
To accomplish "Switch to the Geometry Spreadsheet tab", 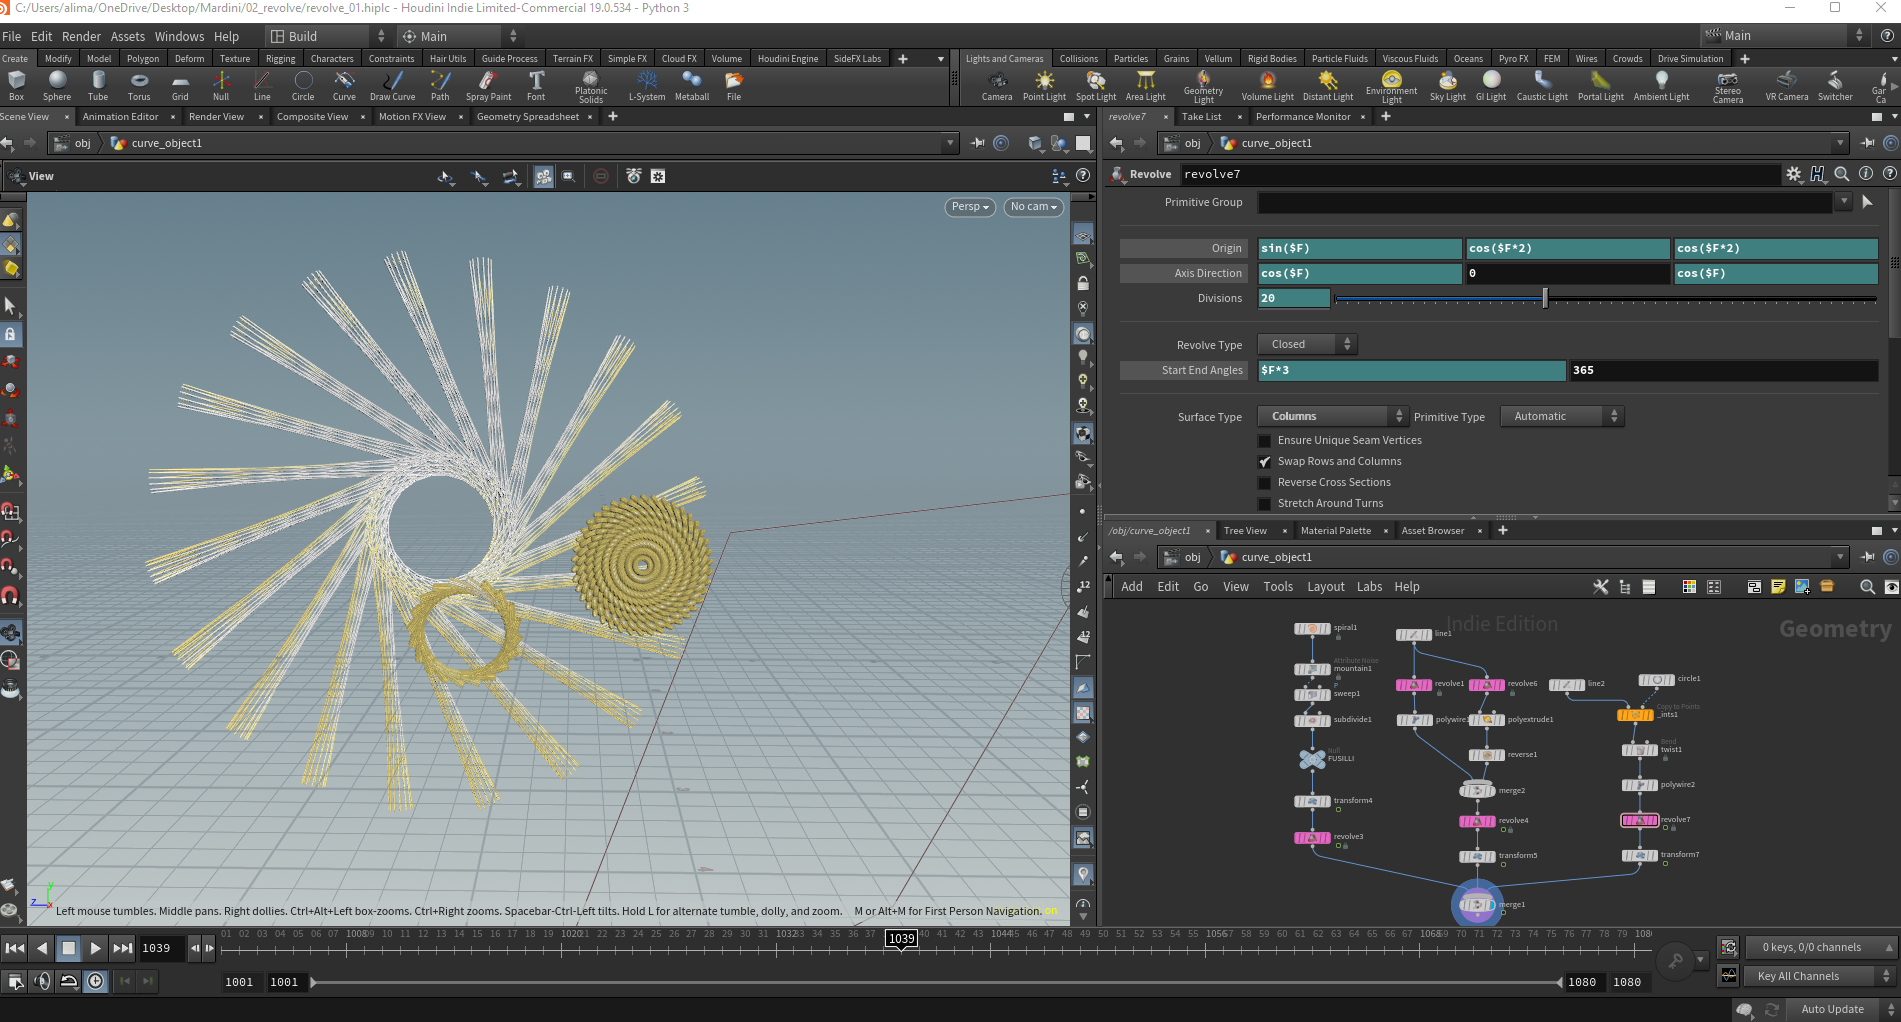I will pyautogui.click(x=528, y=117).
